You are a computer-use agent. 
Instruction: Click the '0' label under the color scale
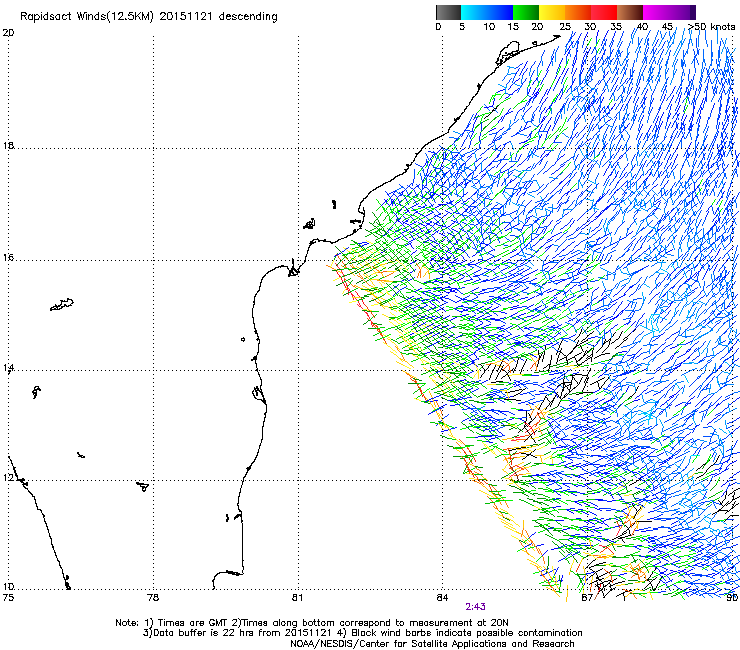pos(438,27)
